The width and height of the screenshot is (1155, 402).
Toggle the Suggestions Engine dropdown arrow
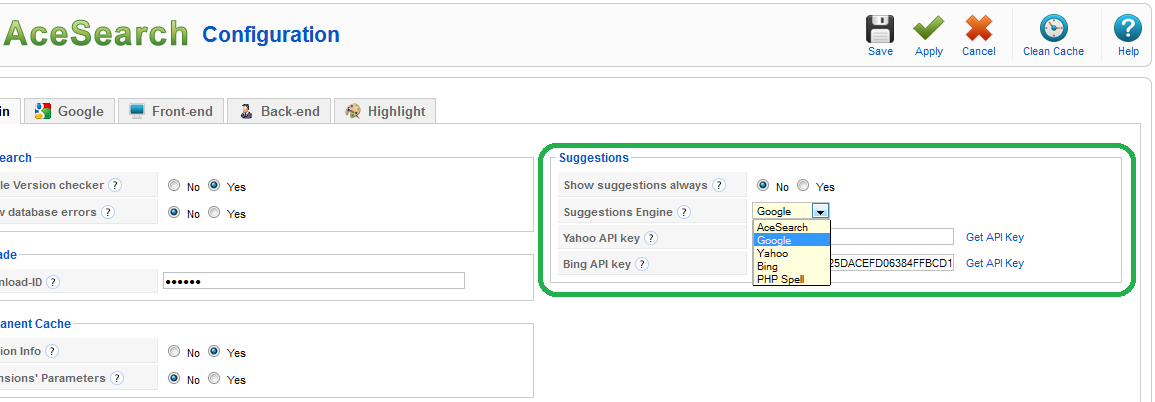tap(821, 211)
